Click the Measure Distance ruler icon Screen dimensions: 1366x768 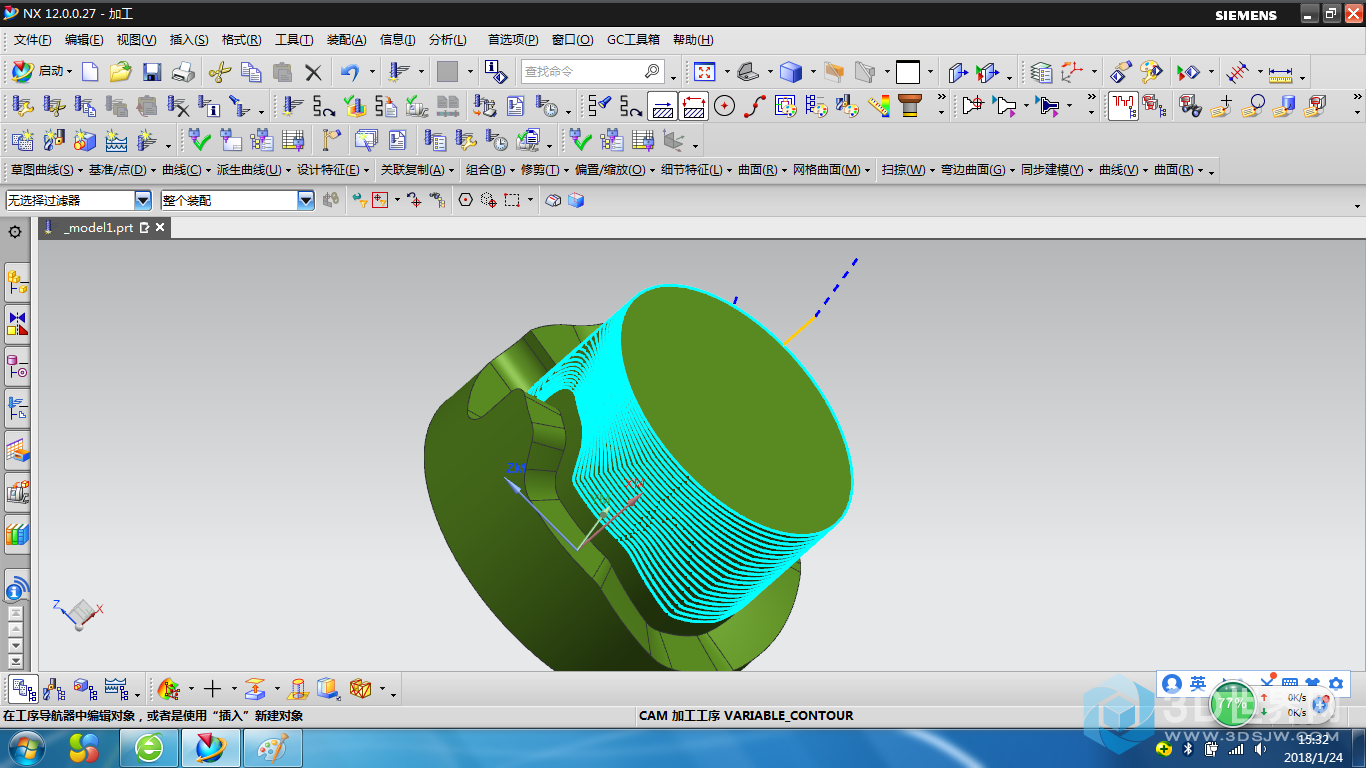tap(1281, 73)
